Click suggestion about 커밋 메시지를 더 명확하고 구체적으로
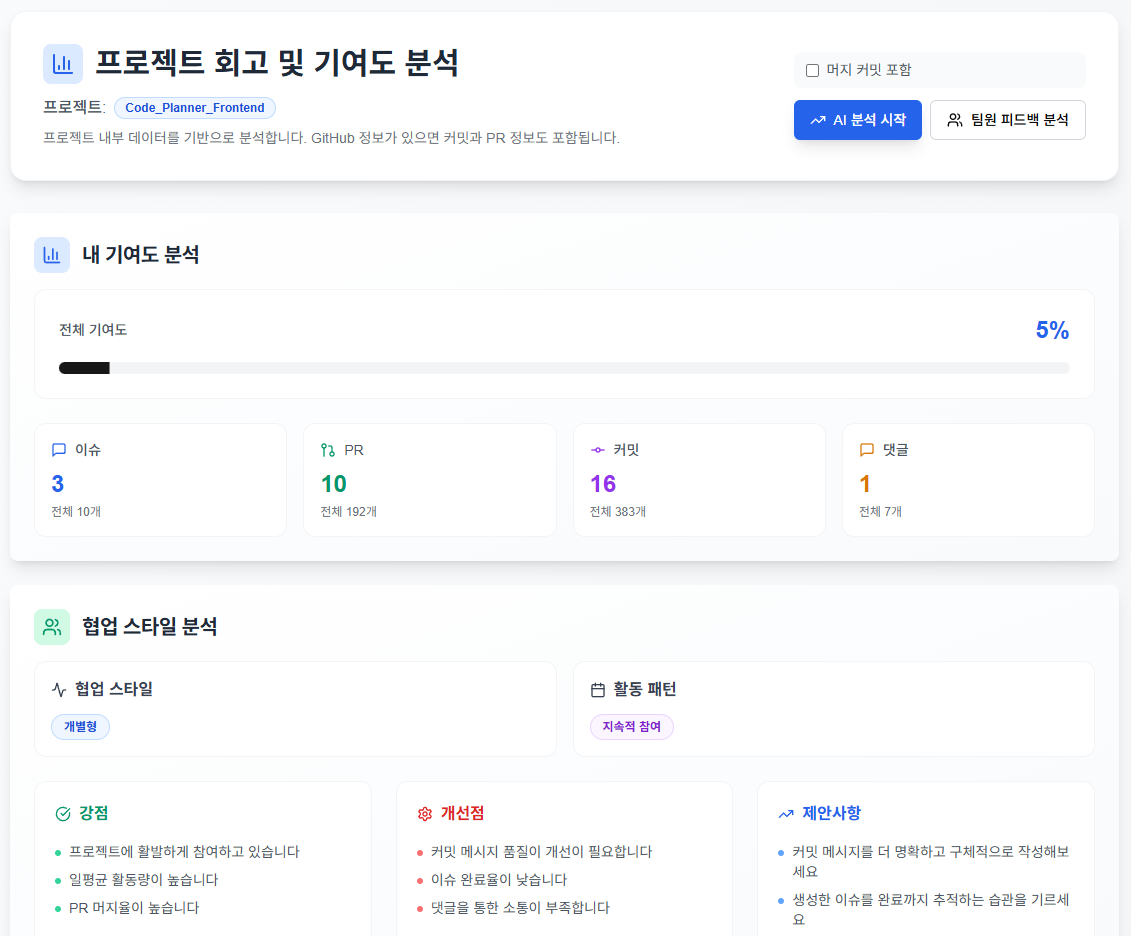This screenshot has height=936, width=1131. [930, 862]
